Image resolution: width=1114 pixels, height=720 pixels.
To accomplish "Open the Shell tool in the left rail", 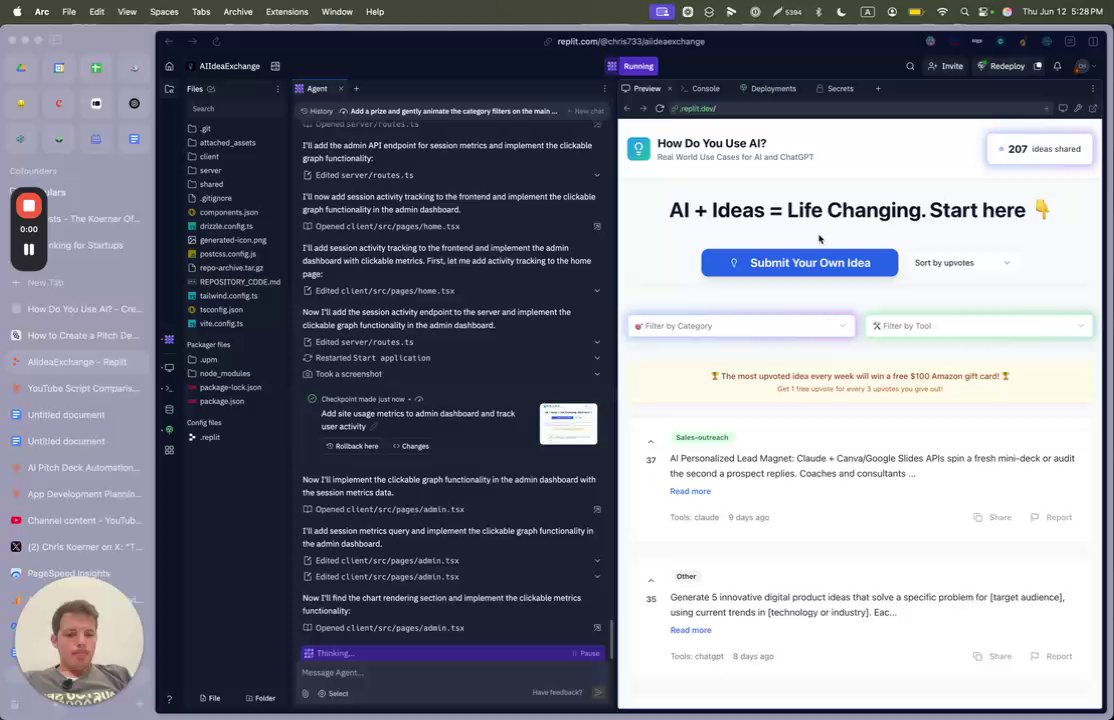I will pos(169,388).
